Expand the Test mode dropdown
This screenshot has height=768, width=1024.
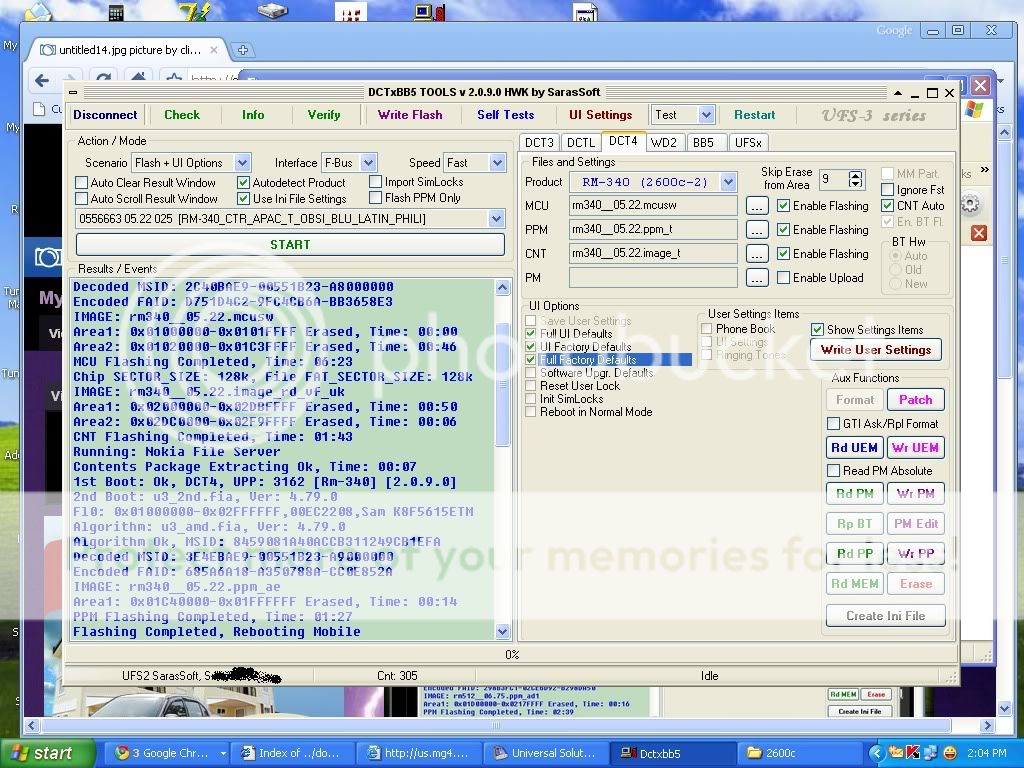pos(706,115)
